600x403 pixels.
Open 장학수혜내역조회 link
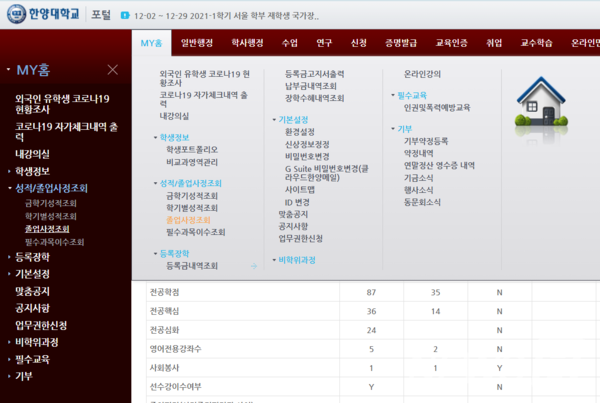point(315,98)
